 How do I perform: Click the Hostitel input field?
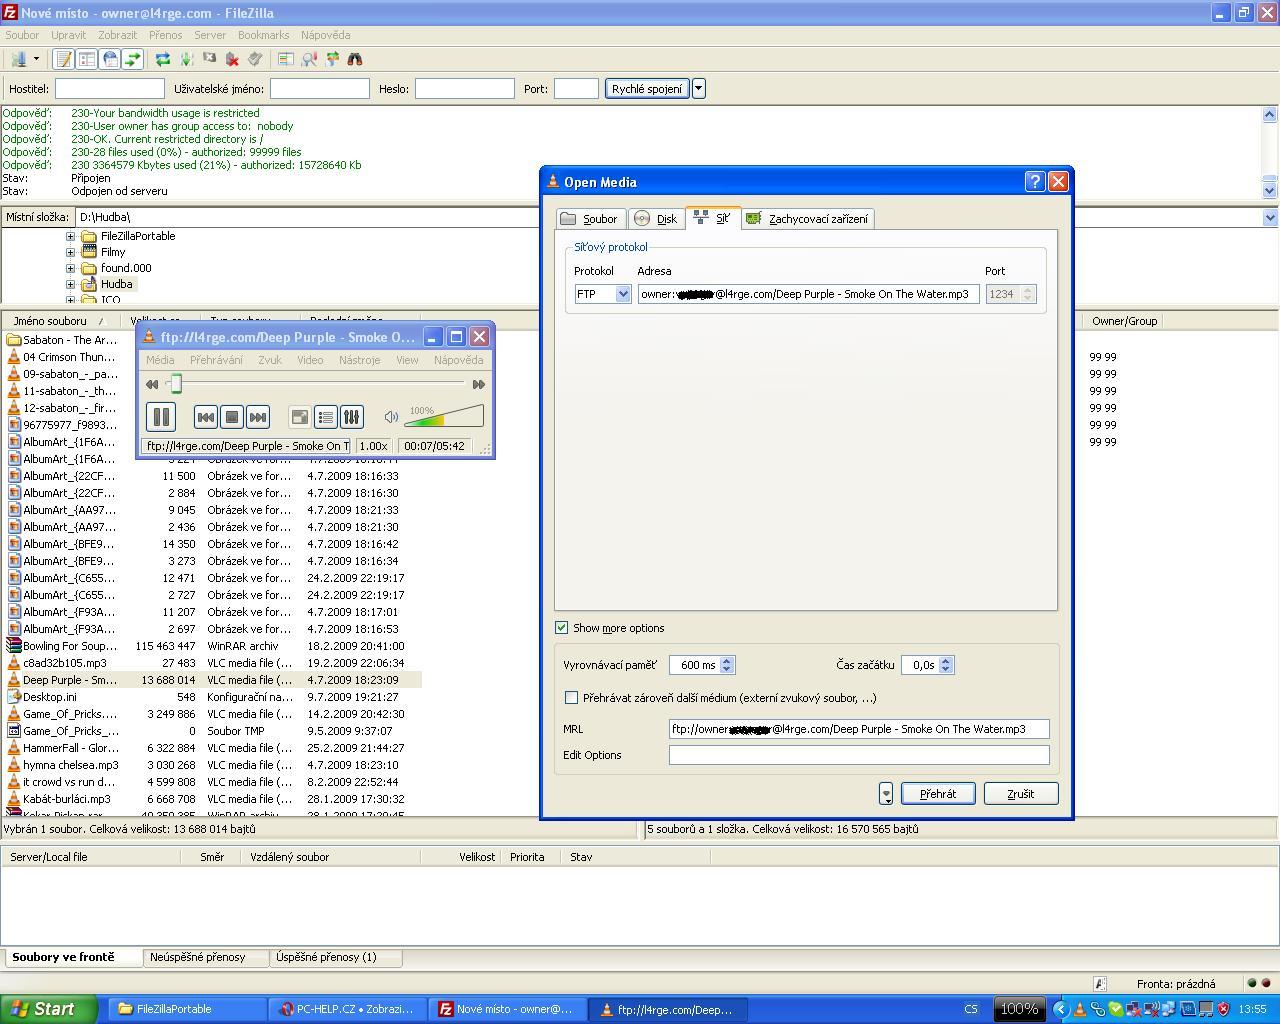pos(109,89)
